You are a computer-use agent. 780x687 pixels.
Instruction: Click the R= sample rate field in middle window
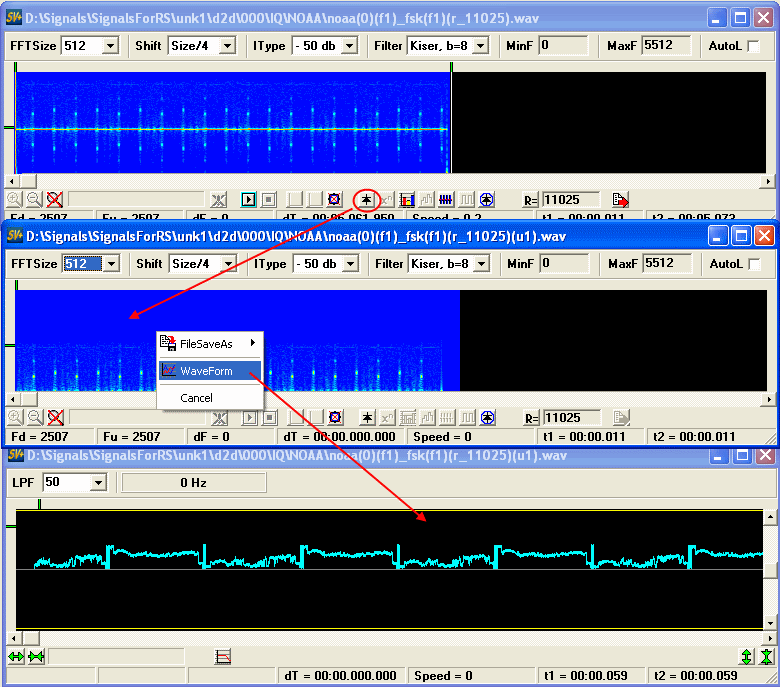(571, 417)
